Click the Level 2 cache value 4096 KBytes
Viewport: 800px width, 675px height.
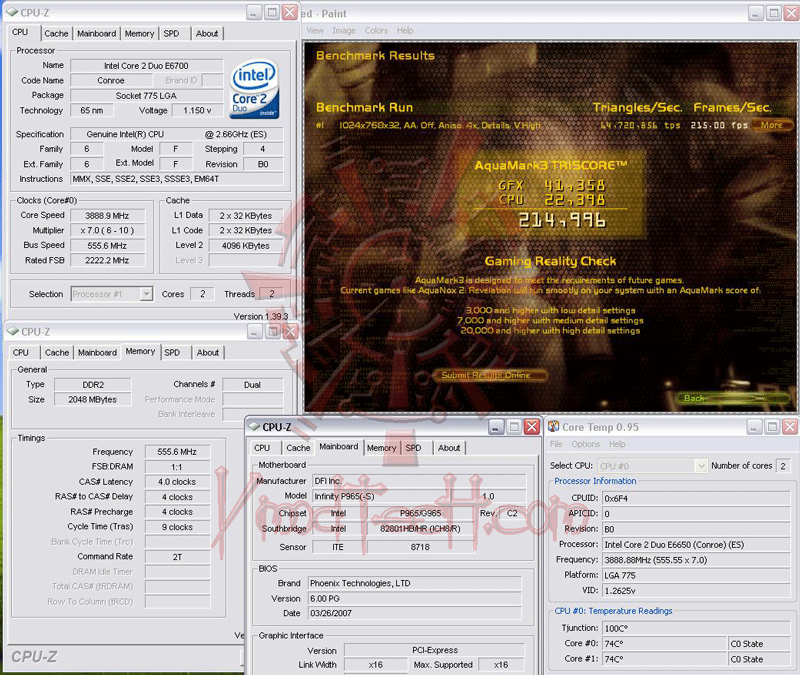[246, 245]
